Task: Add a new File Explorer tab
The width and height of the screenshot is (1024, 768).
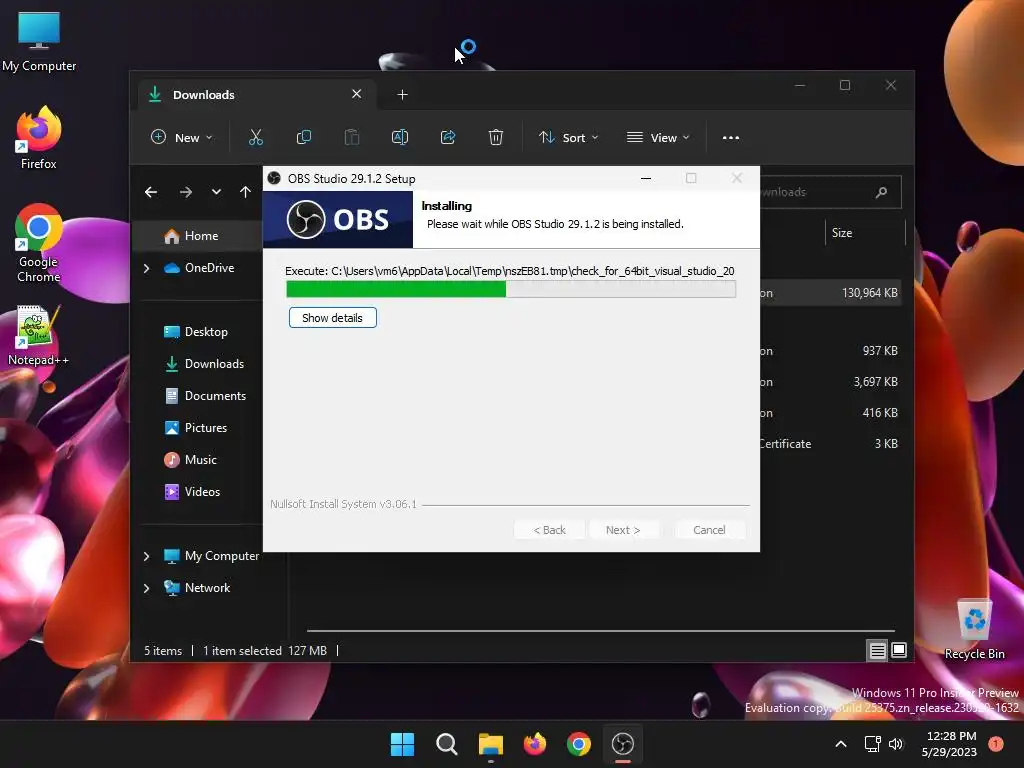Action: pyautogui.click(x=402, y=95)
